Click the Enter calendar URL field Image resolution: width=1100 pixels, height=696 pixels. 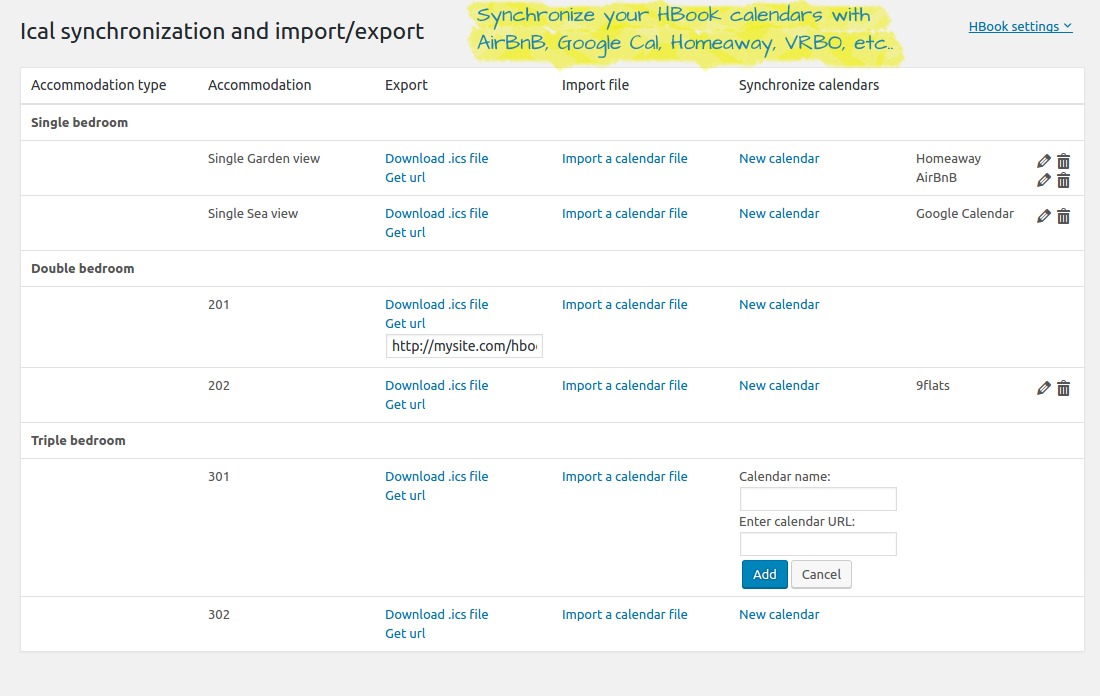click(818, 544)
